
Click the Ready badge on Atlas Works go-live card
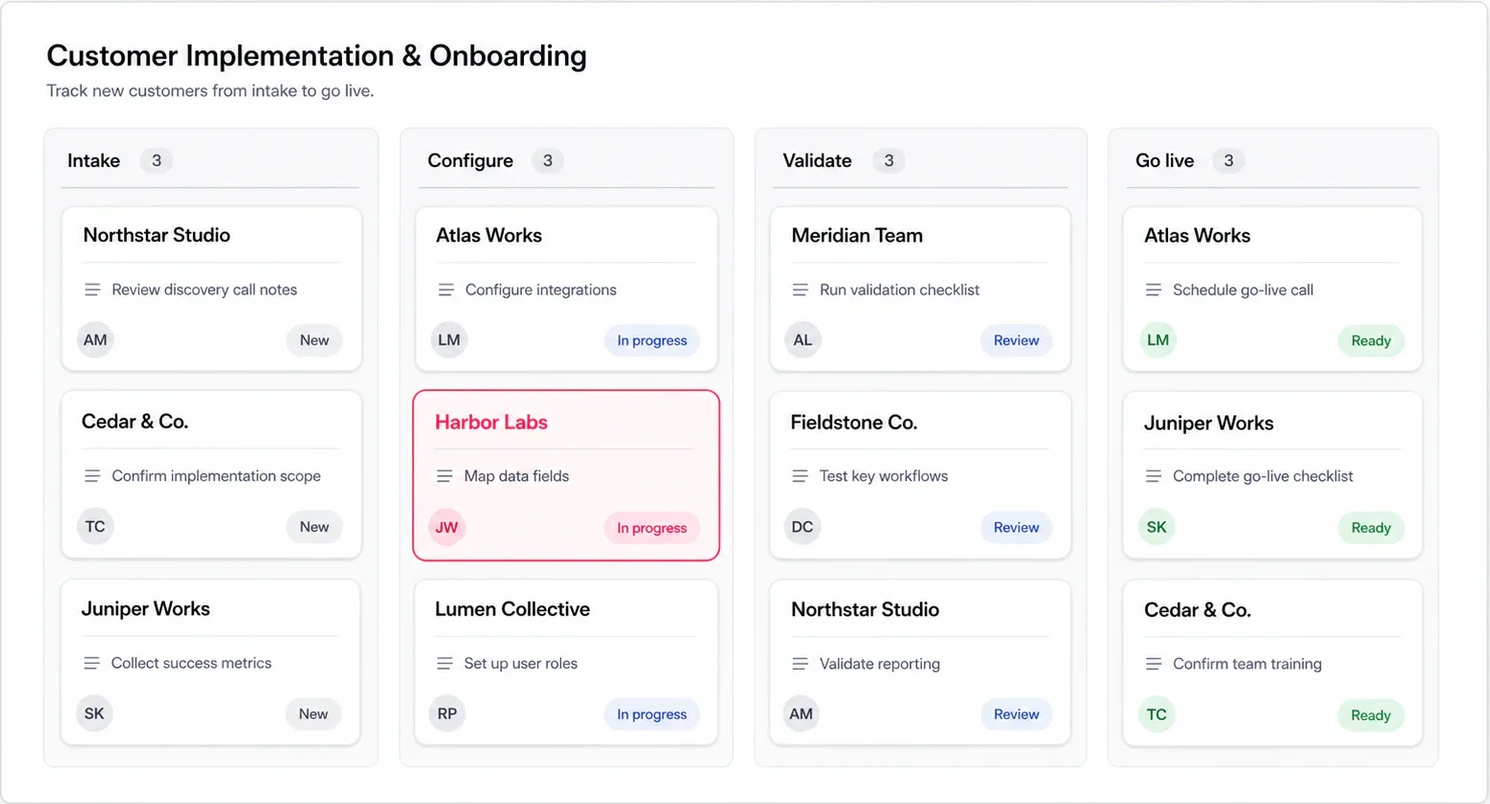click(1371, 341)
